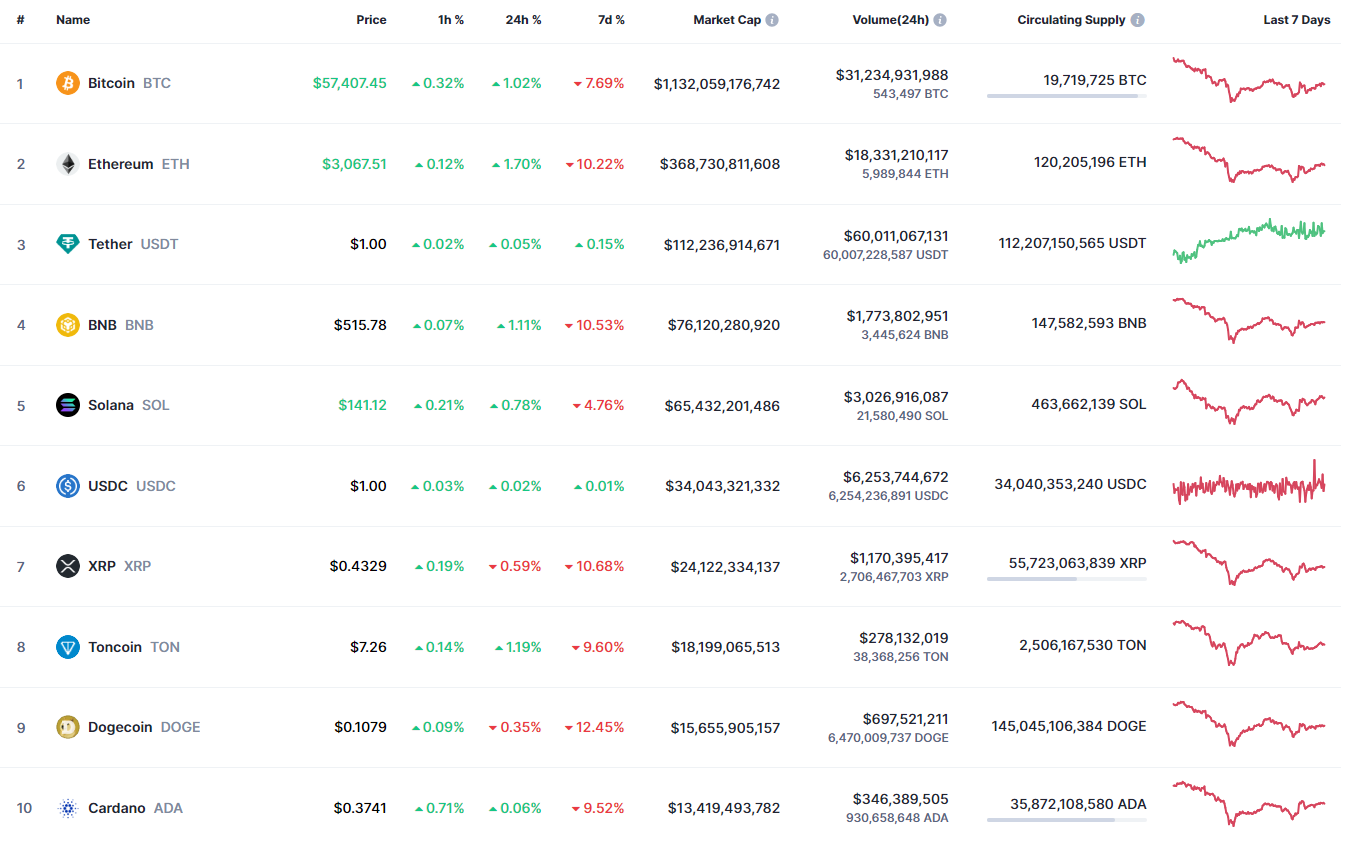This screenshot has width=1353, height=845.
Task: Sort table by Name column header
Action: point(73,20)
